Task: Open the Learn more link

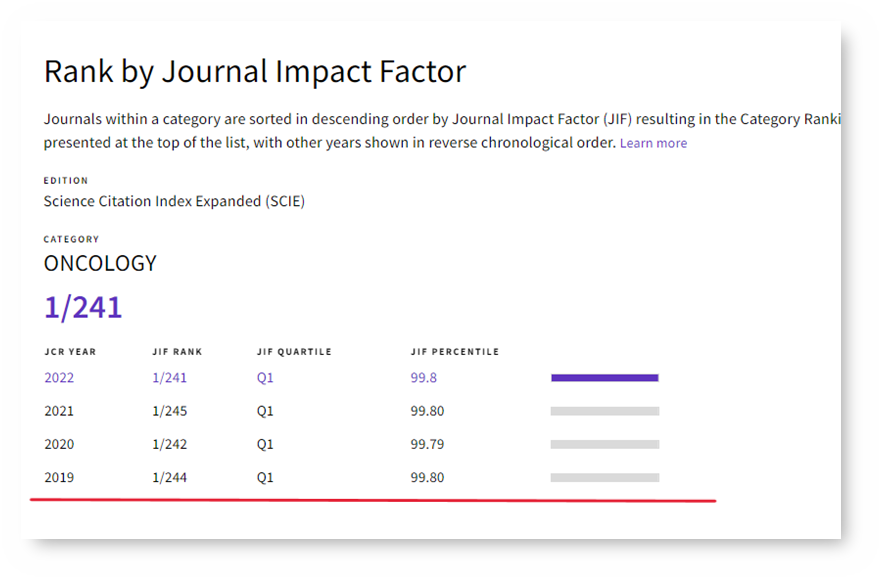Action: click(653, 143)
